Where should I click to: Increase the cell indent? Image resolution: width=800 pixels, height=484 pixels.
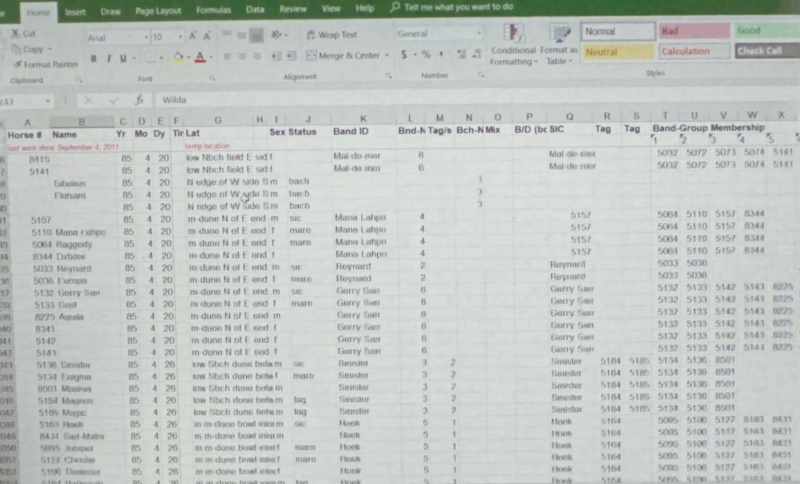tap(291, 56)
